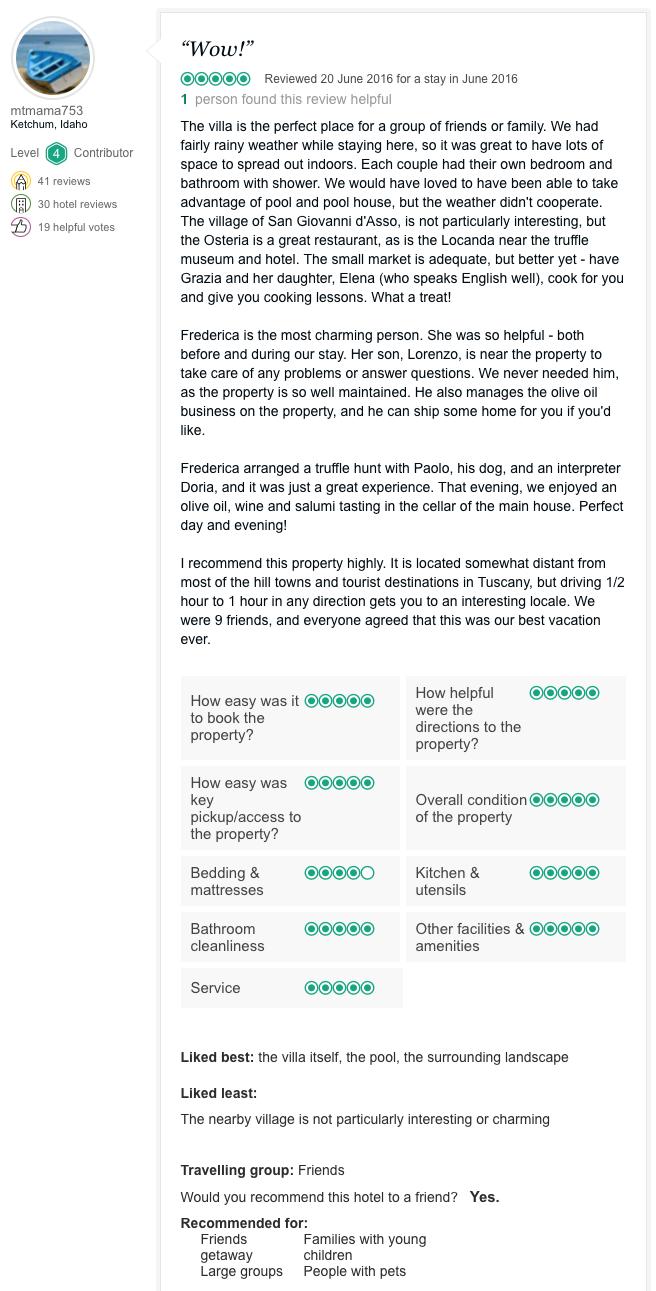Open the 41 reviews link
Screen dimensions: 656x1291
click(x=64, y=181)
